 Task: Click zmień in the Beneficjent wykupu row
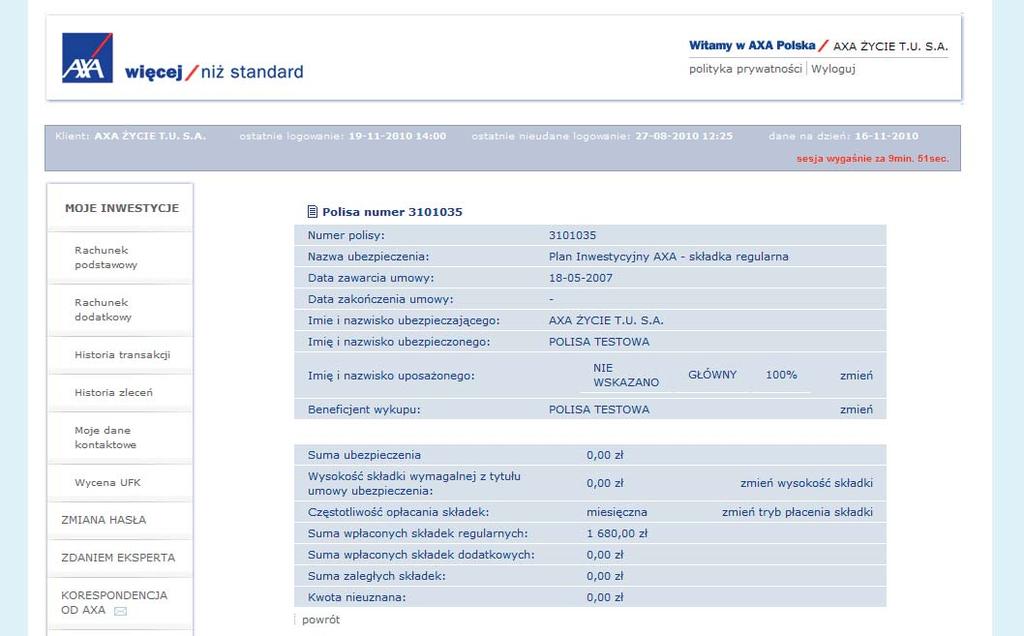[x=856, y=409]
